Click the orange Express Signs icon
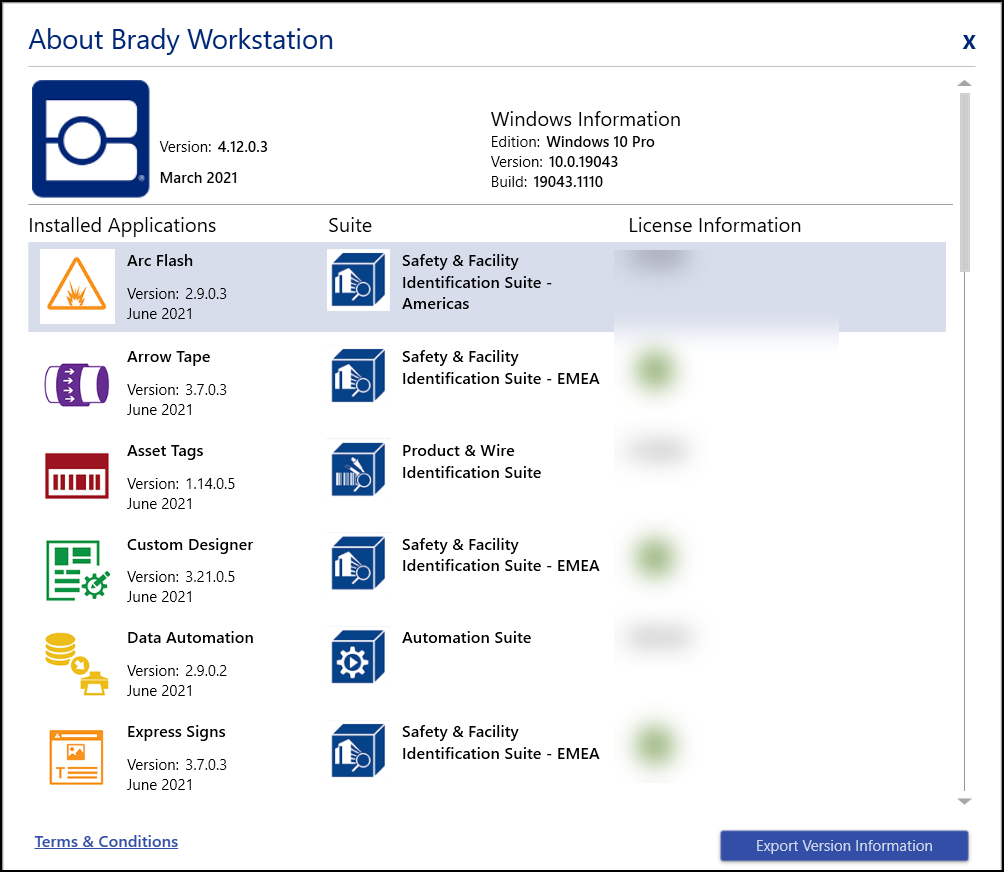 coord(77,757)
